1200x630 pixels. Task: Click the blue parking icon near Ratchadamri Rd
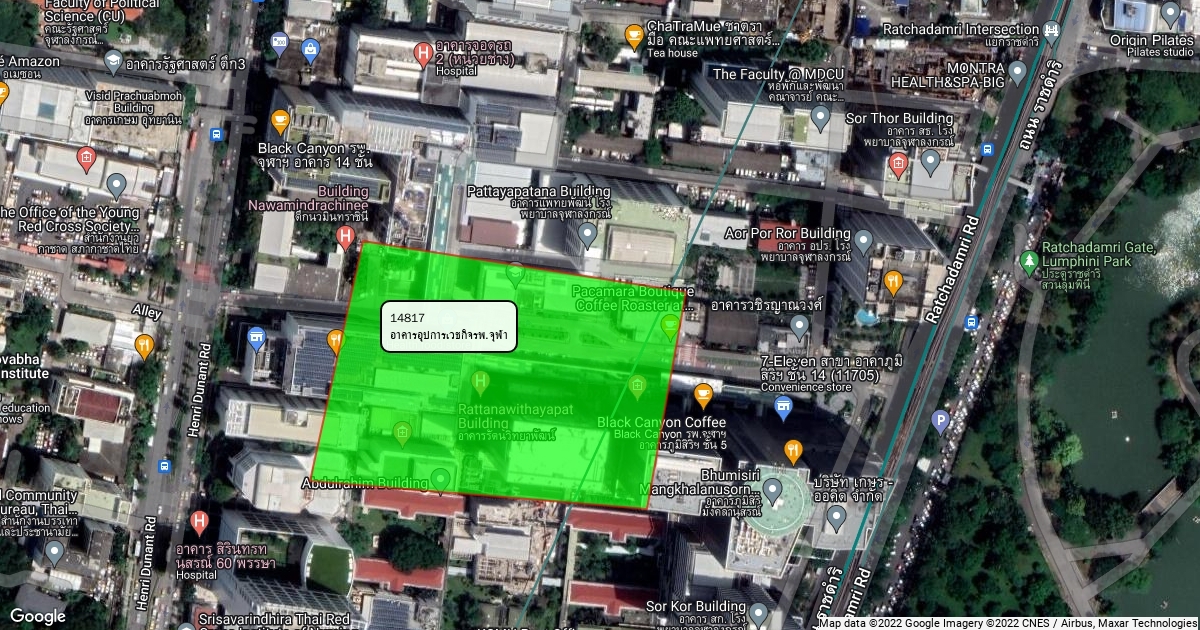point(939,421)
